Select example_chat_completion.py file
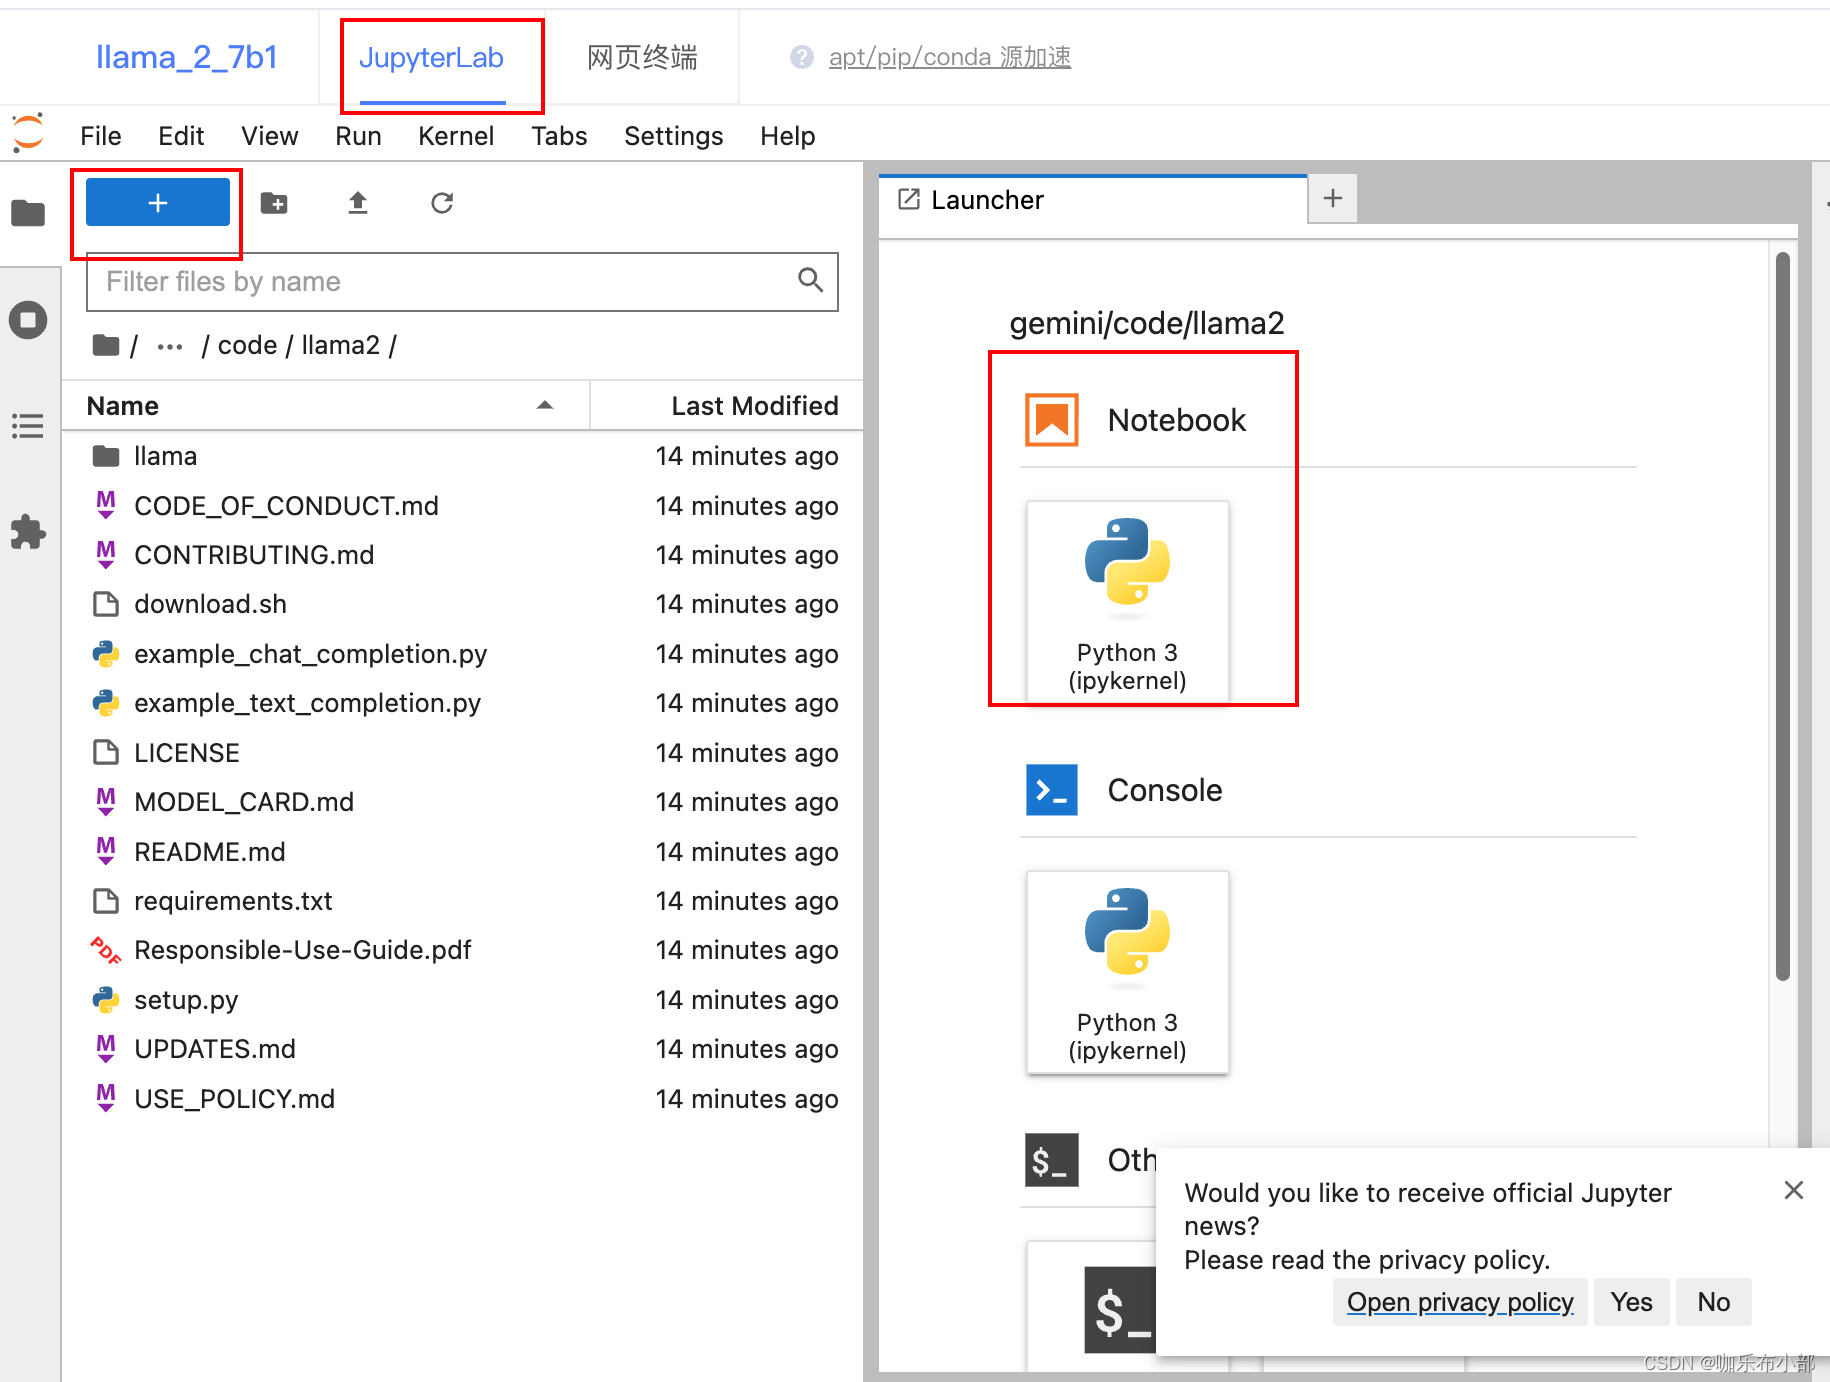The width and height of the screenshot is (1830, 1382). point(462,654)
